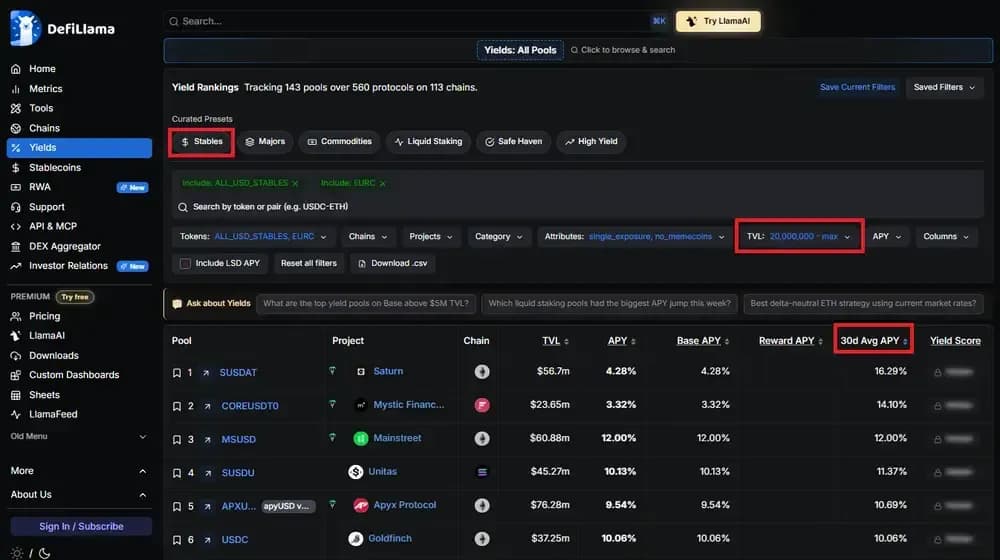Open the Projects filter dropdown

point(430,237)
